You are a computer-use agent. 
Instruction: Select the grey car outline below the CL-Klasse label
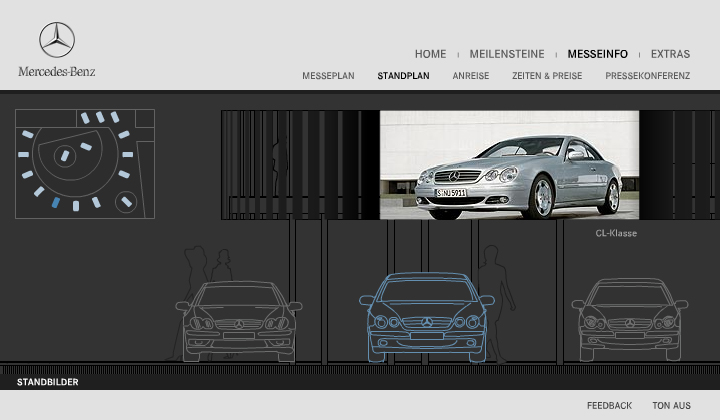click(x=630, y=320)
